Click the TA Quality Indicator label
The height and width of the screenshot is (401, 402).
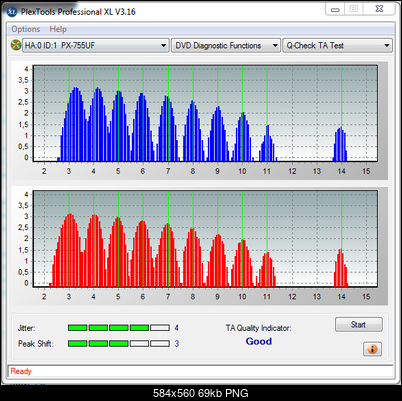258,328
